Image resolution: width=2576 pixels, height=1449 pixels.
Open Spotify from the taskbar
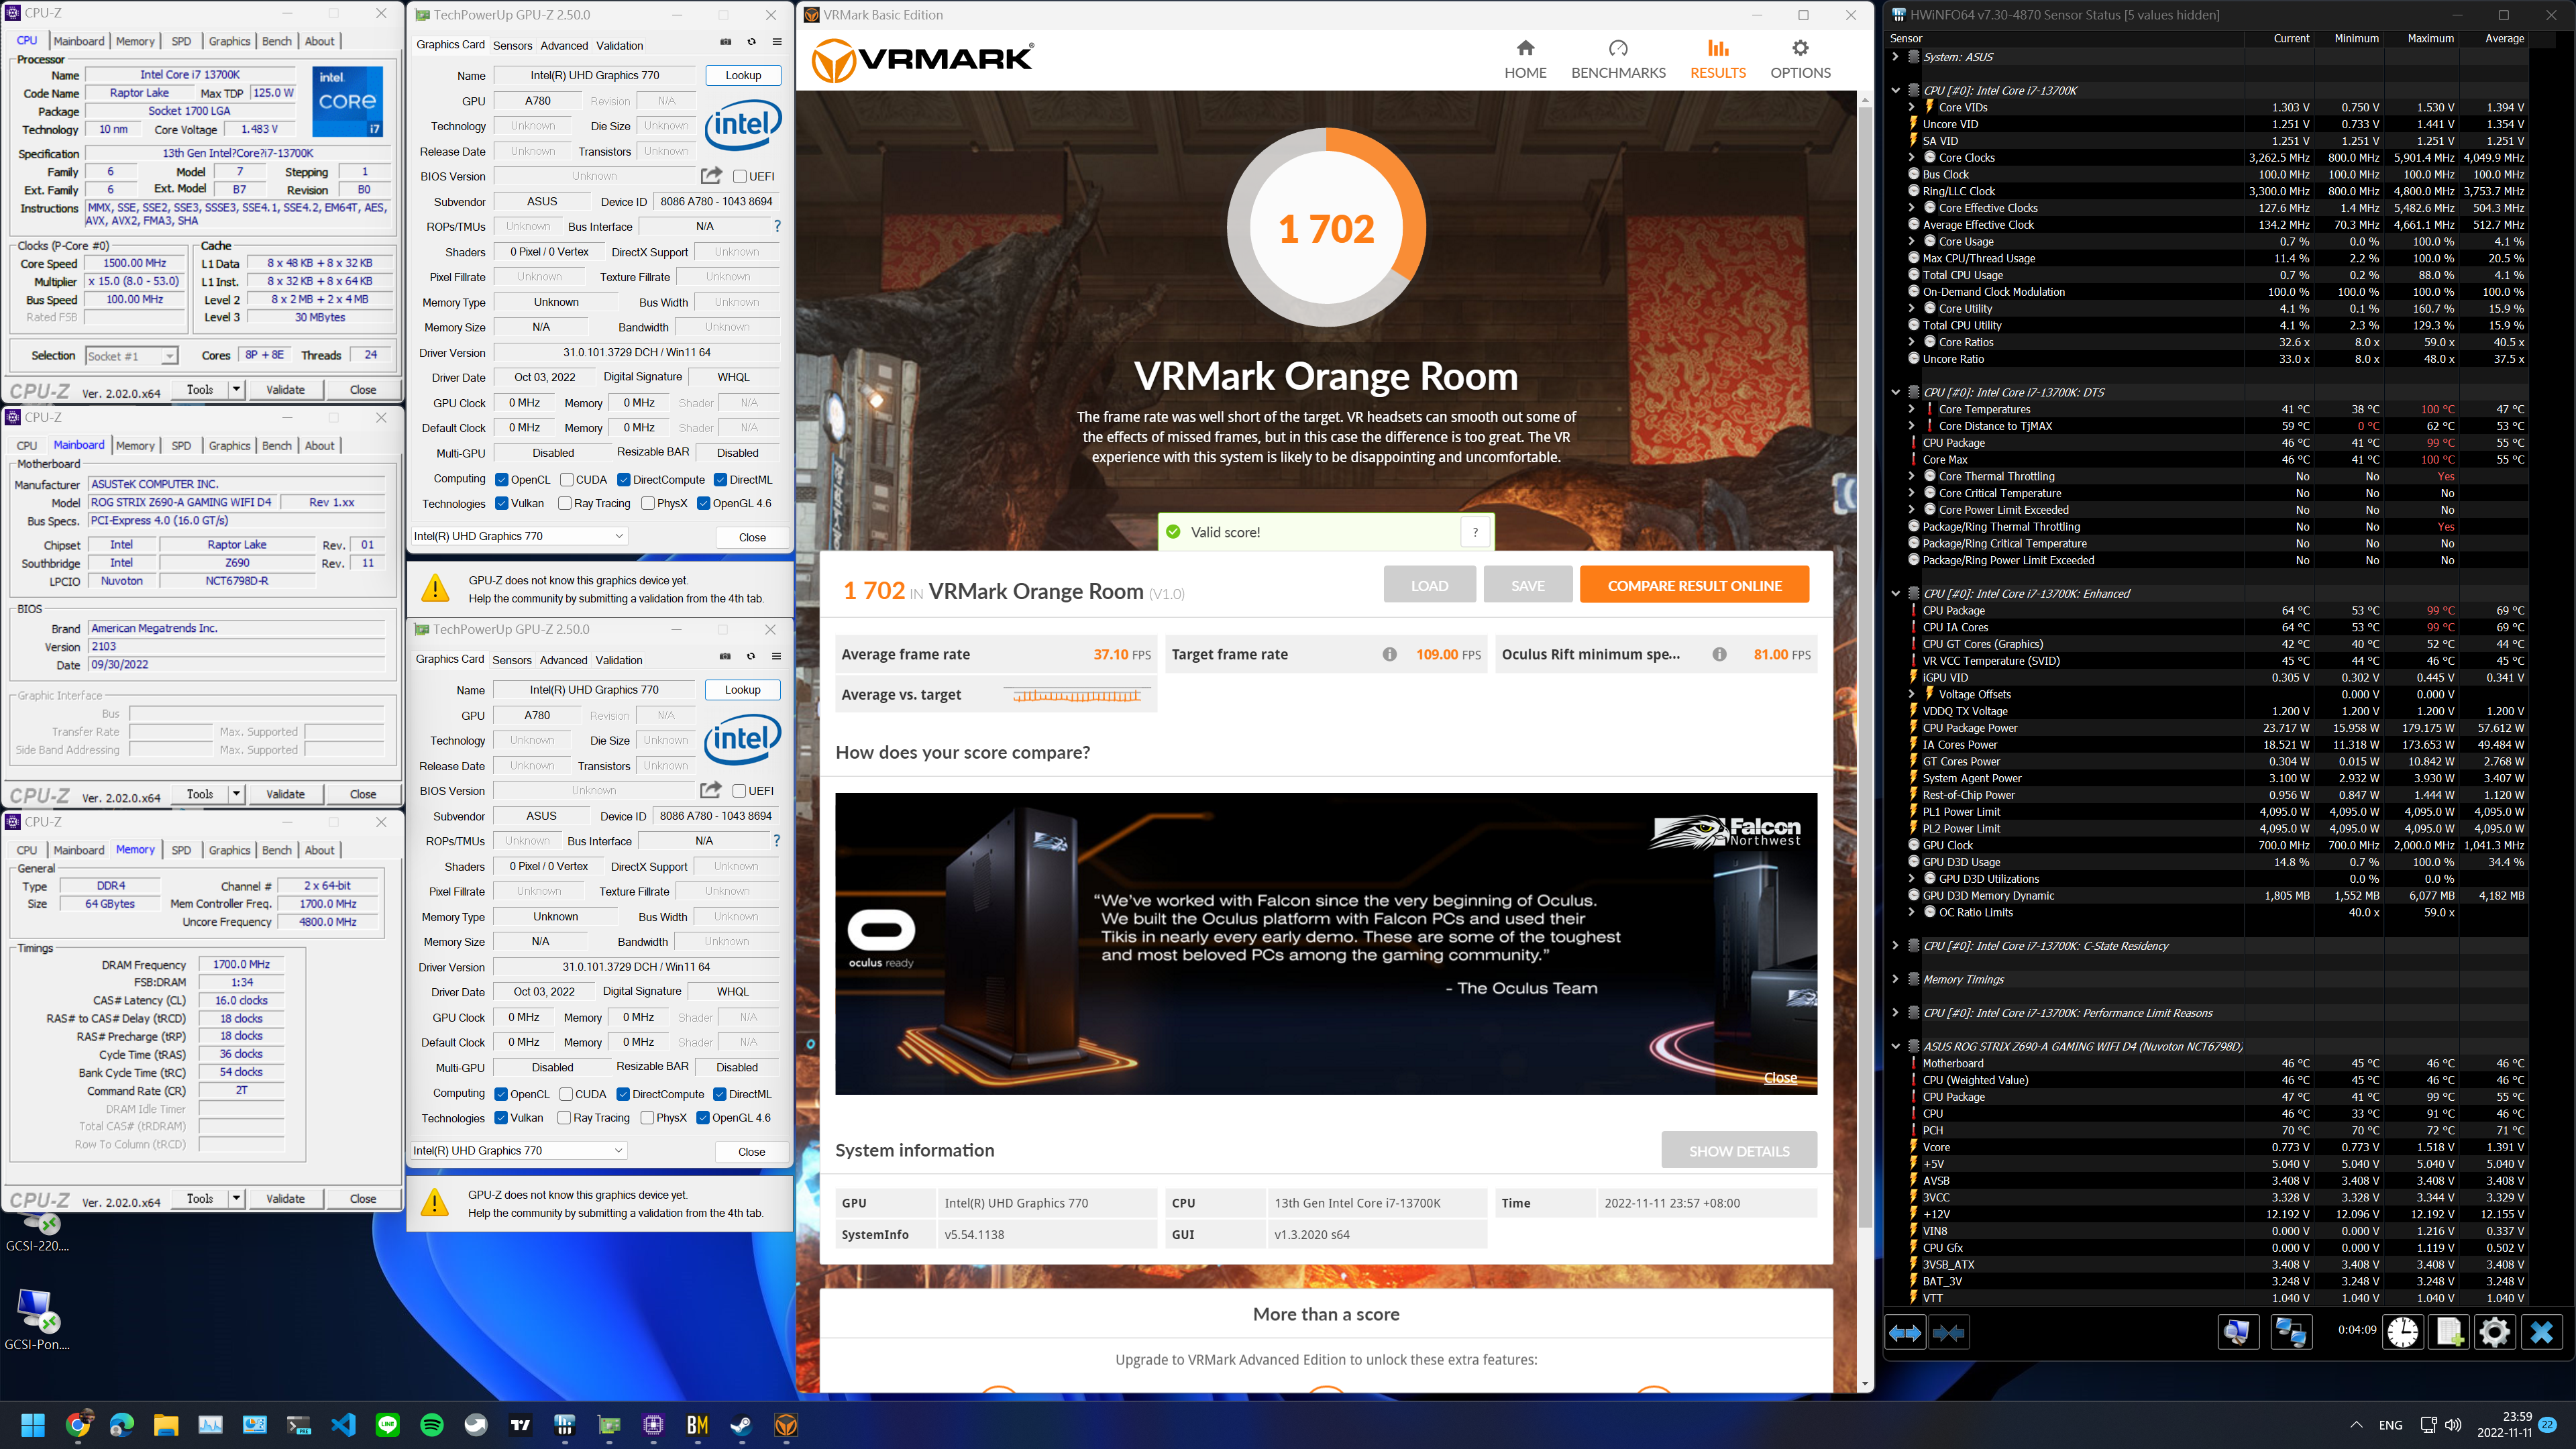tap(432, 1425)
